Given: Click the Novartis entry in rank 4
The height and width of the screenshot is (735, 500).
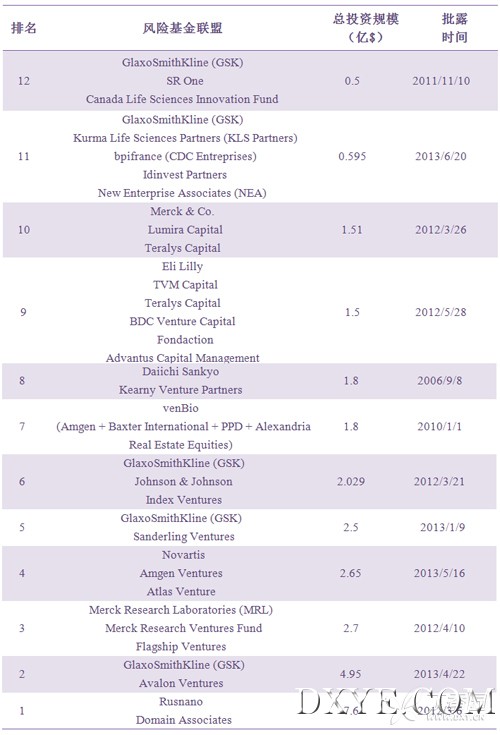Looking at the screenshot, I should click(x=183, y=555).
